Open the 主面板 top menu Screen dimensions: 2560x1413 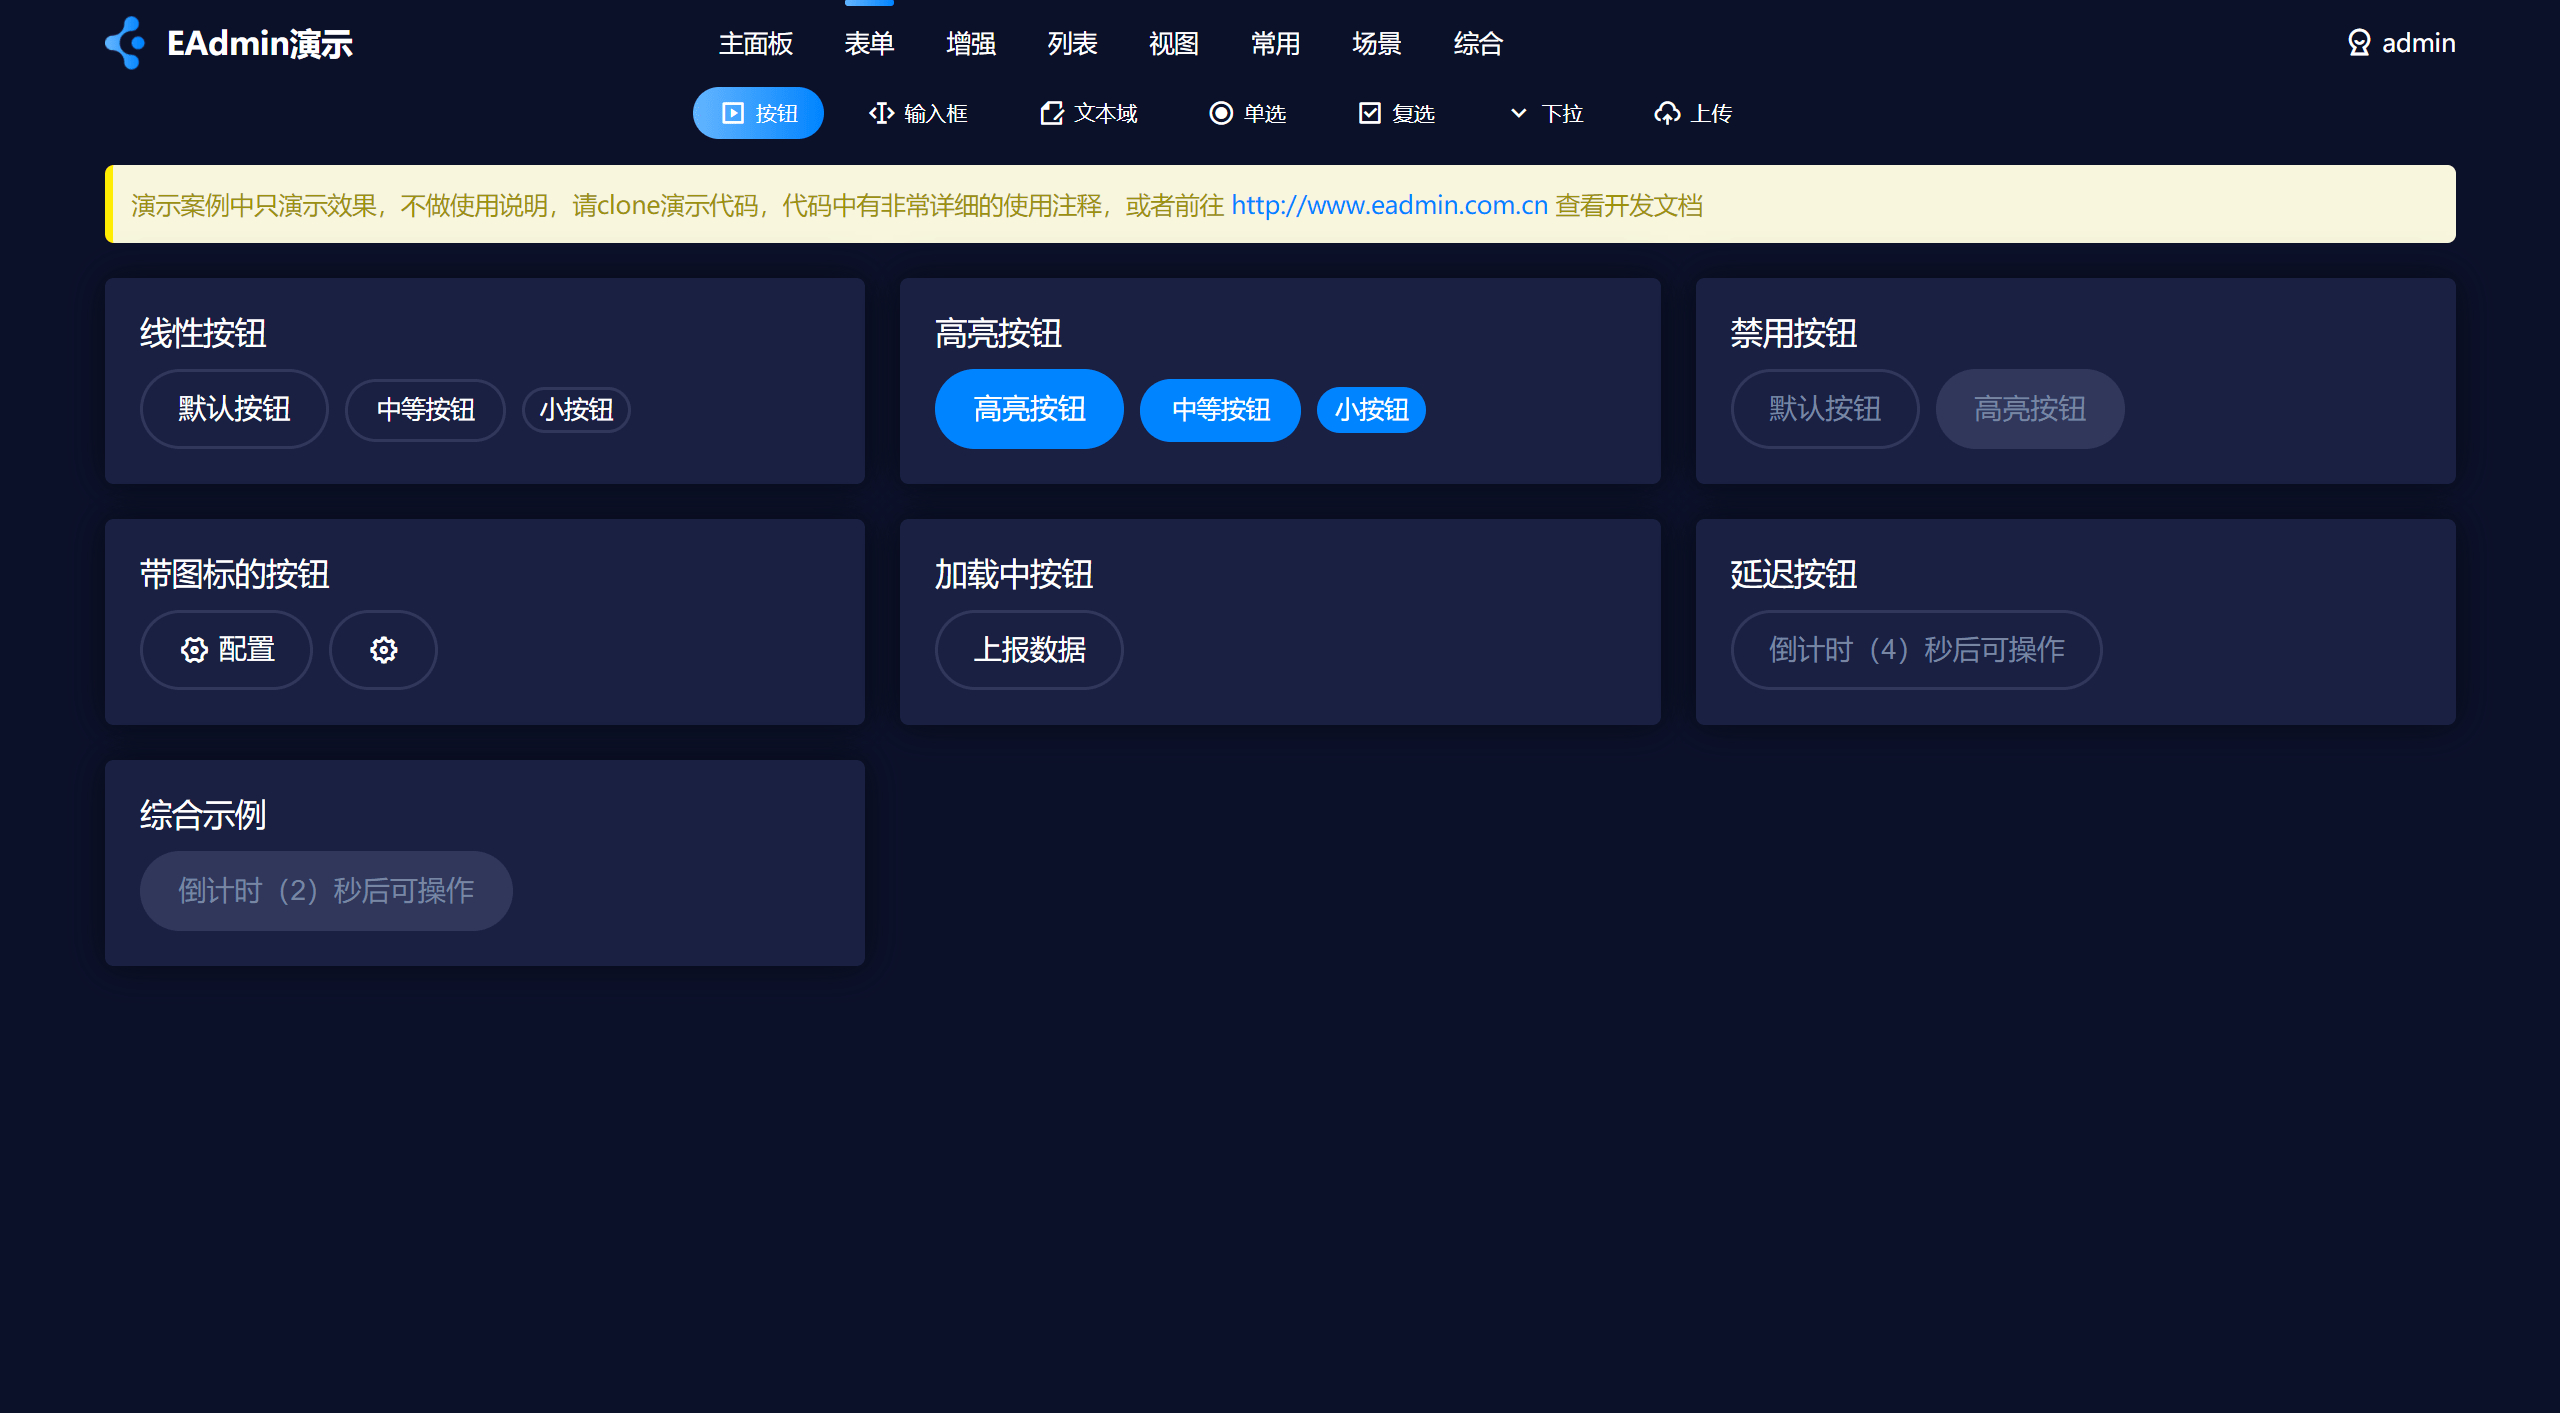[755, 43]
